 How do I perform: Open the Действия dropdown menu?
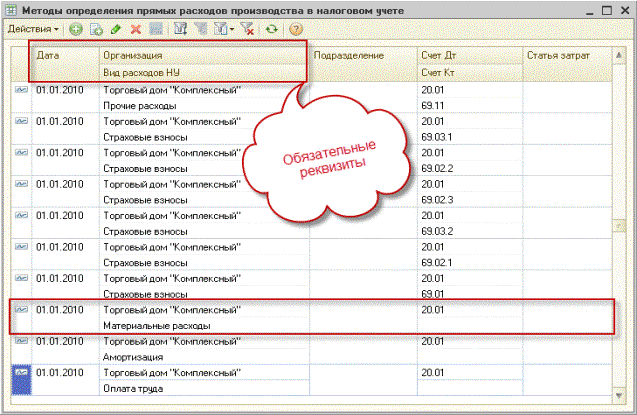[x=33, y=29]
